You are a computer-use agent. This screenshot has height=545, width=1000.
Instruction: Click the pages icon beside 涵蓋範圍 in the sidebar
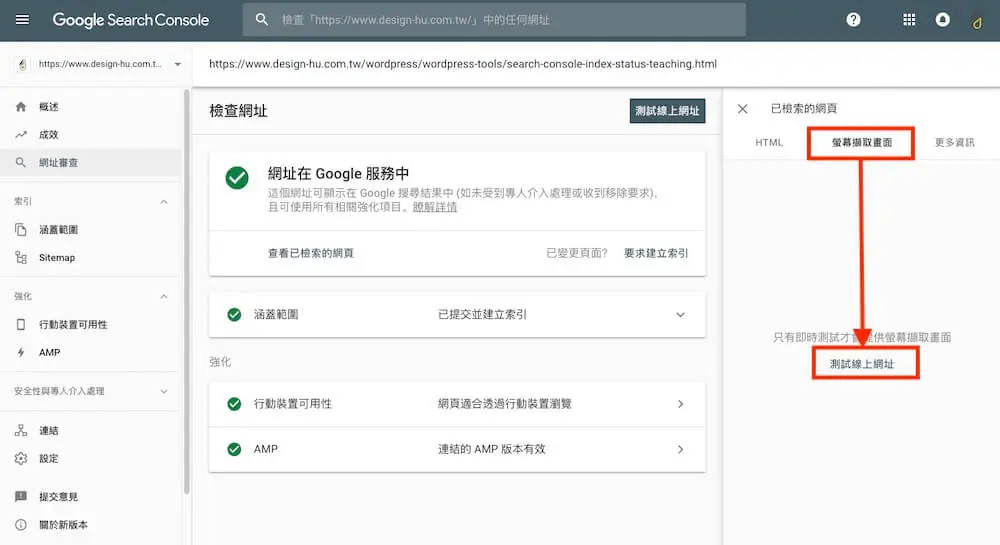point(21,229)
